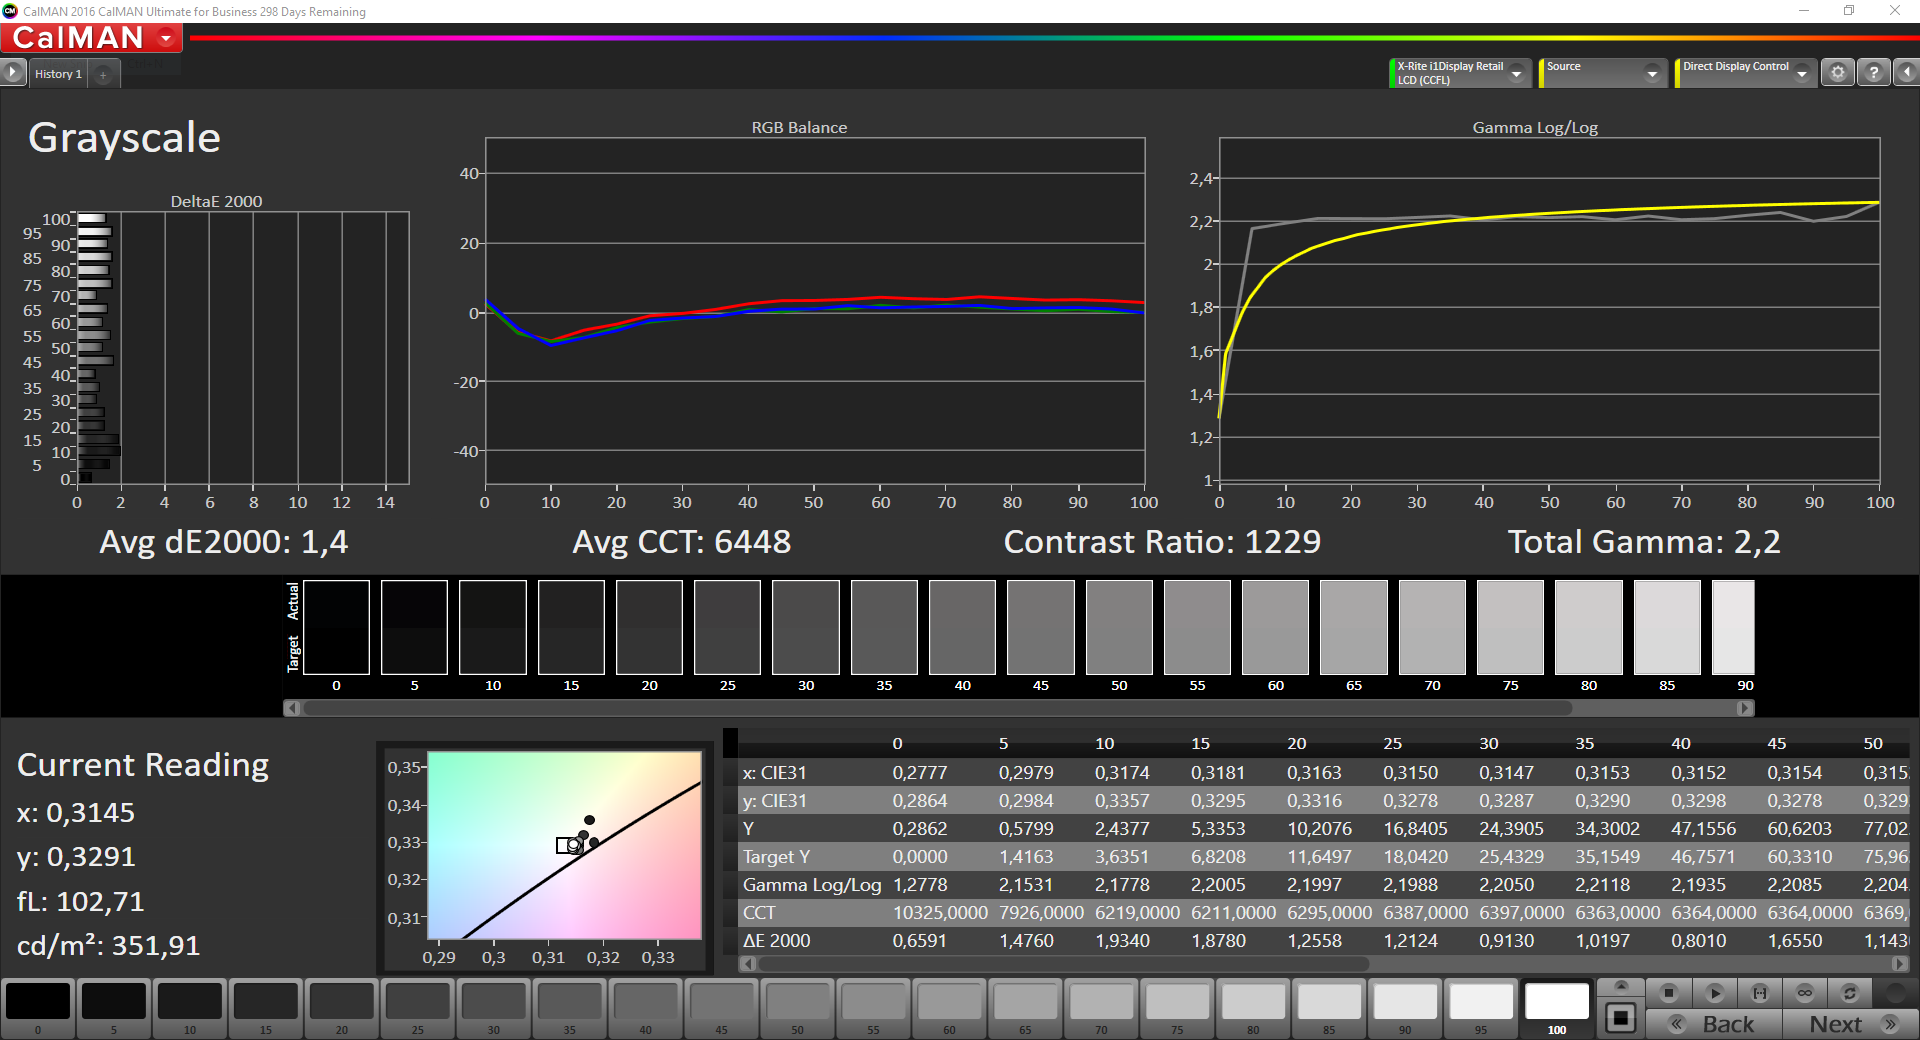Image resolution: width=1920 pixels, height=1040 pixels.
Task: Click the black square pattern window icon
Action: [x=1621, y=1019]
